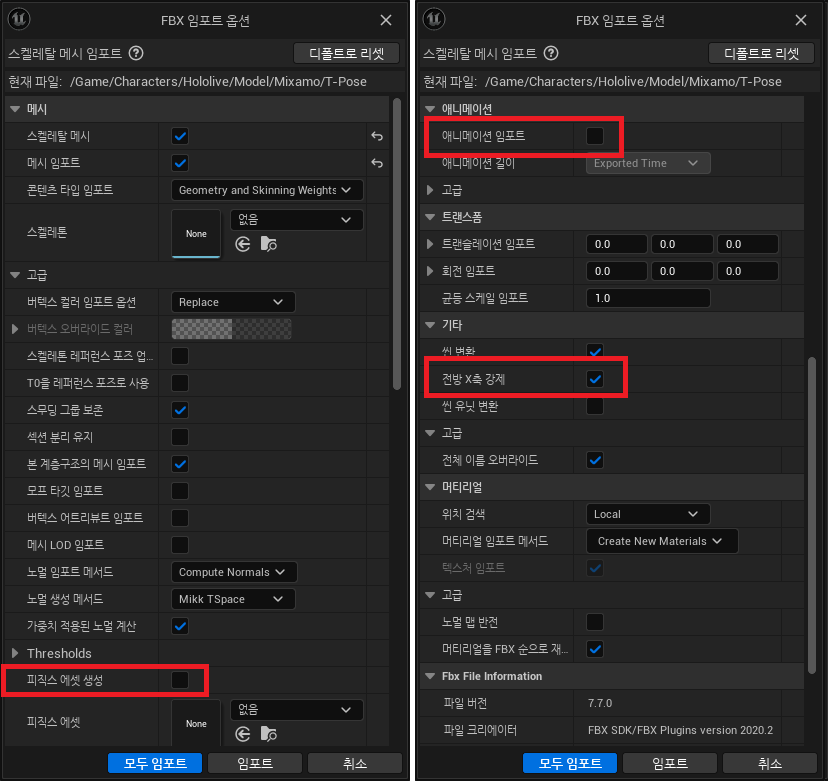This screenshot has width=828, height=781.
Task: Toggle the 스켈레탈 메시 checkbox
Action: [180, 136]
